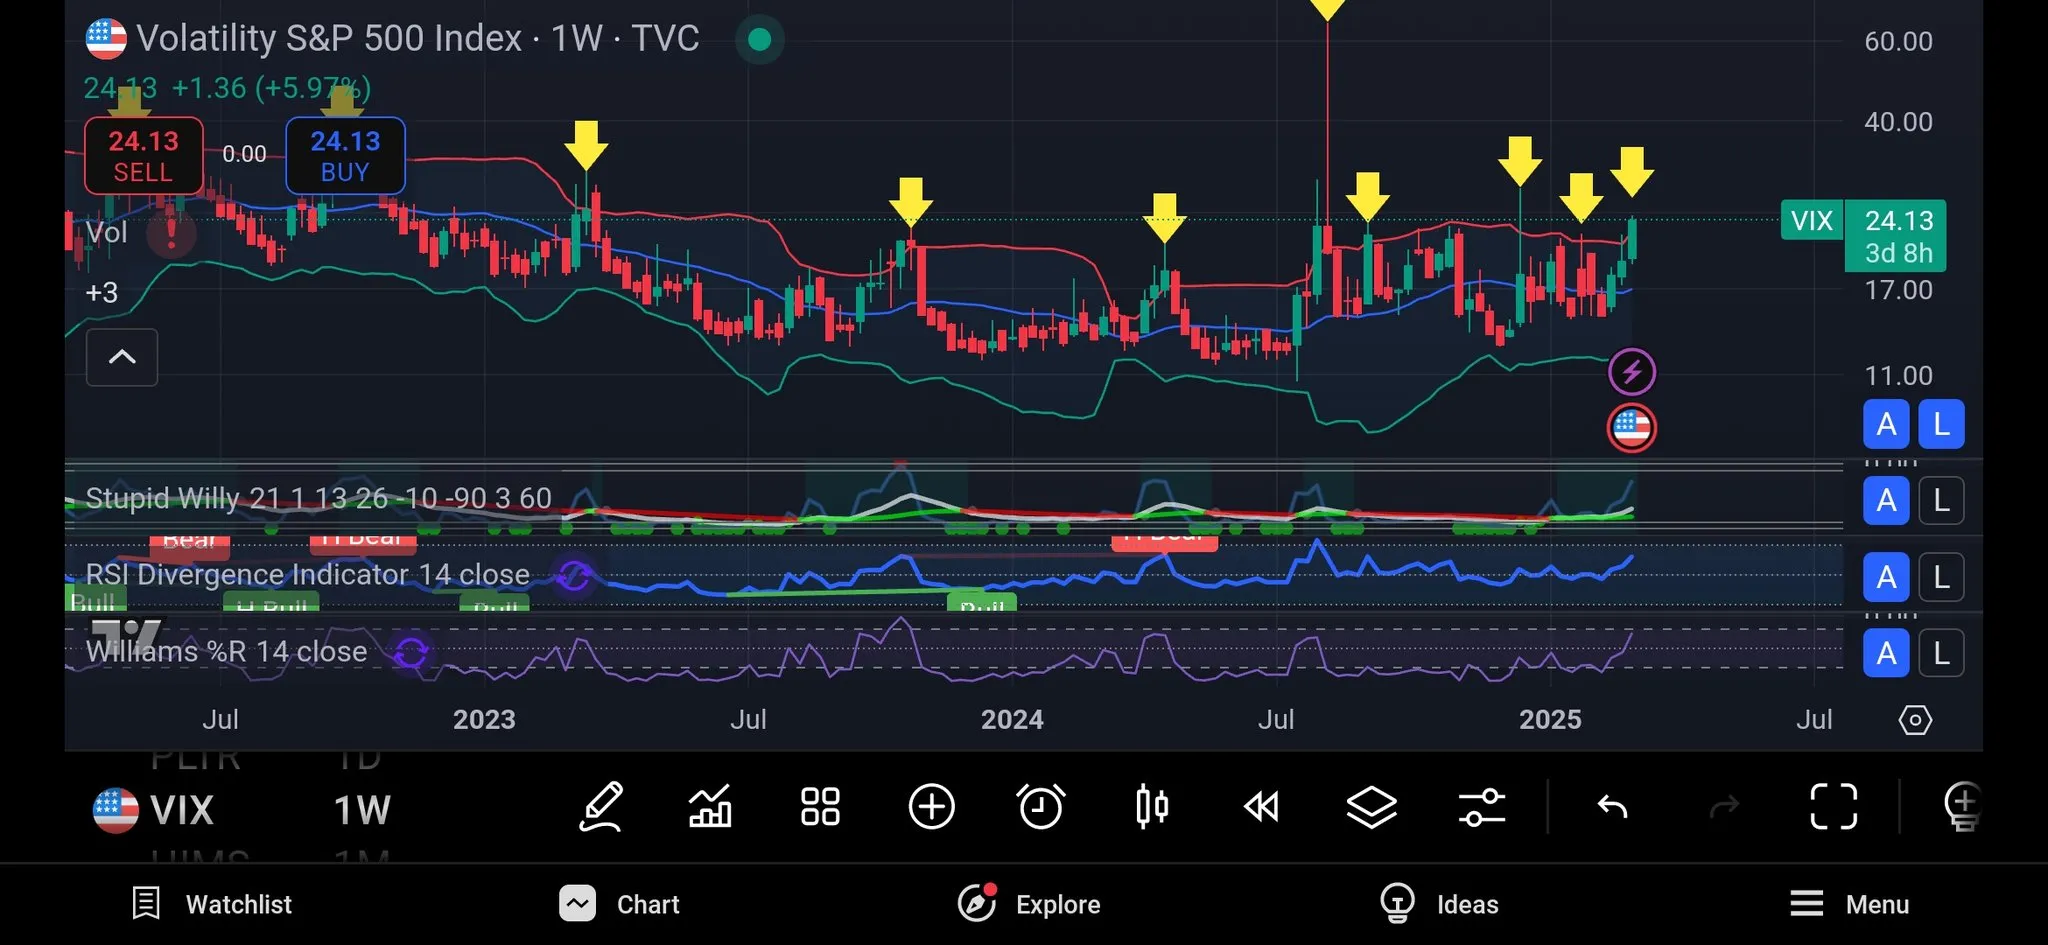Viewport: 2048px width, 945px height.
Task: Toggle log scale L for Williams %R pane
Action: click(x=1941, y=653)
